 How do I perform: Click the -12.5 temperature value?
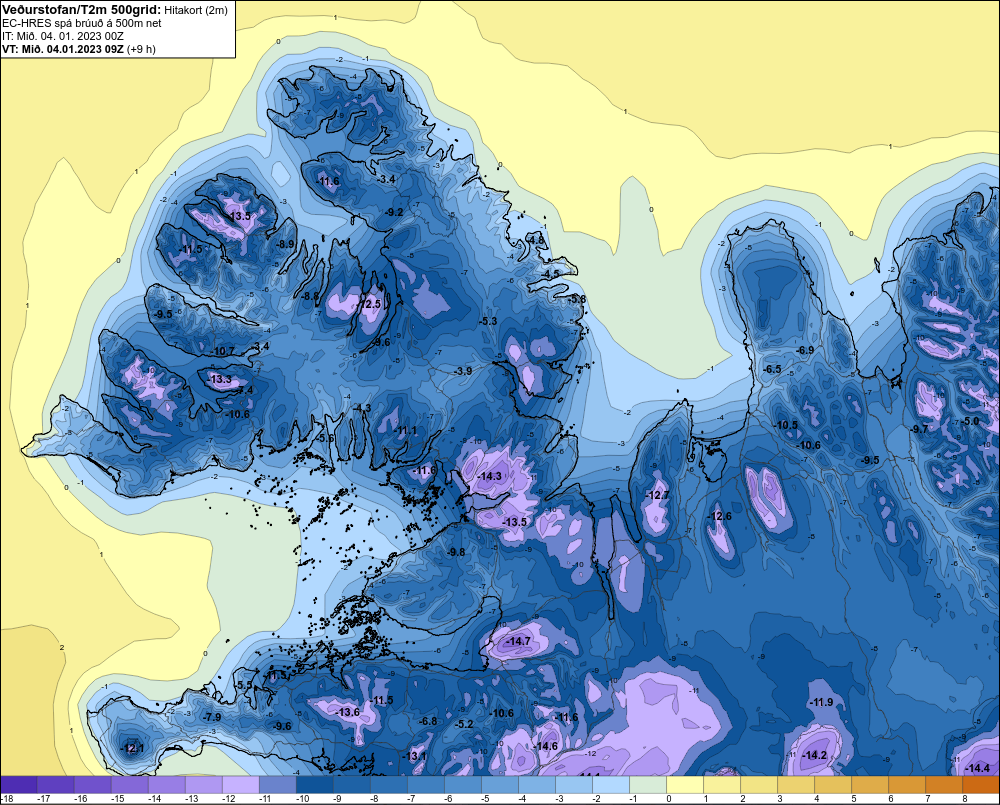[369, 304]
